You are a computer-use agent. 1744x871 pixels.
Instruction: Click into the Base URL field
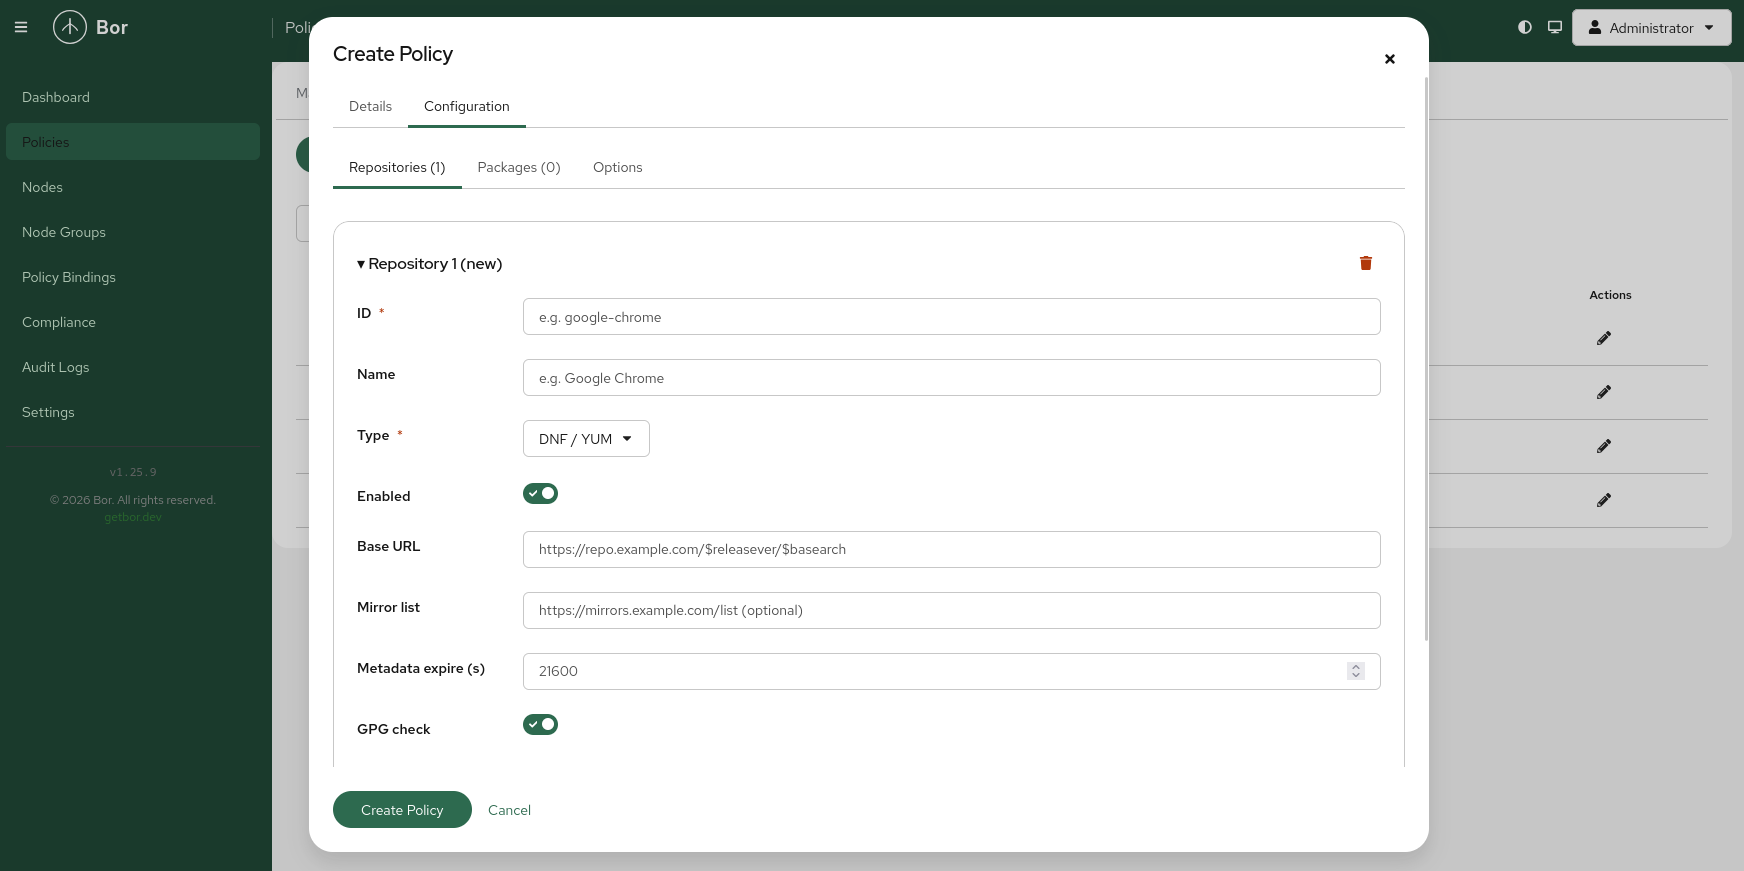tap(951, 550)
